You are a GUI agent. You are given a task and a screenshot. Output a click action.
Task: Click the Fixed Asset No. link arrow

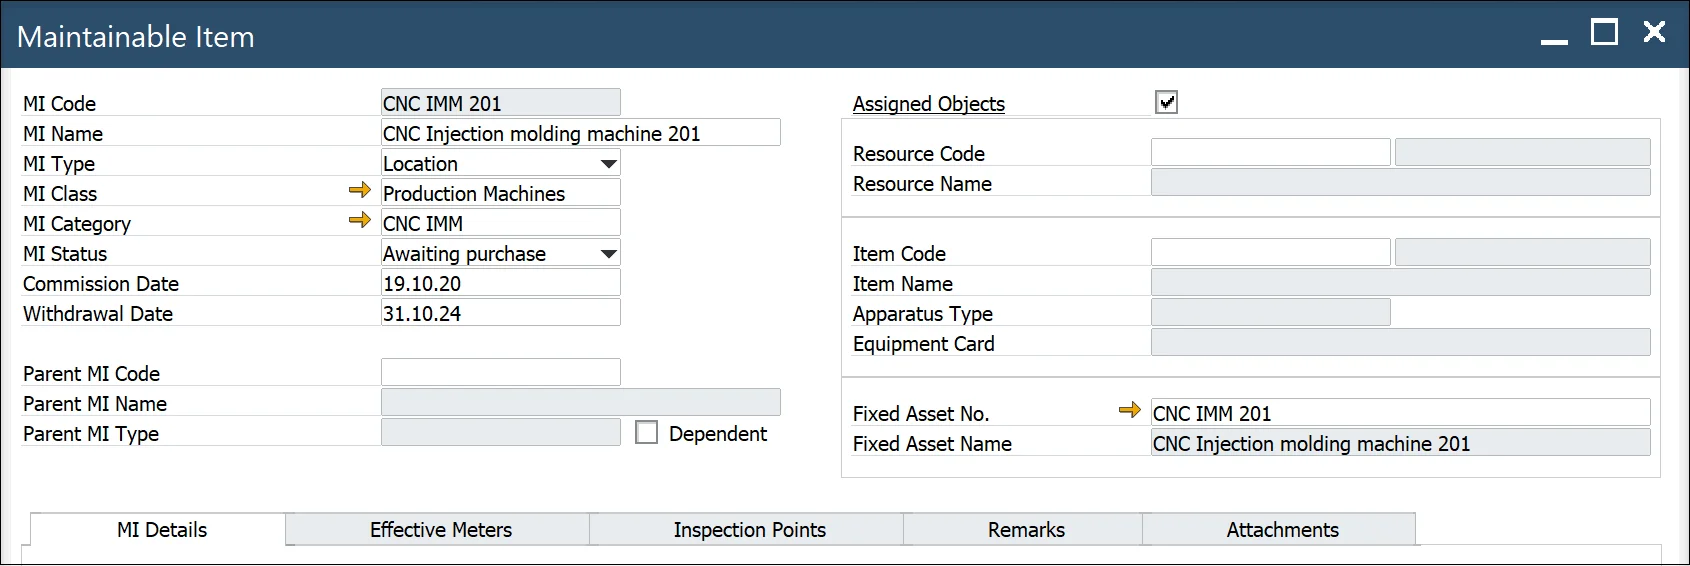[x=1129, y=410]
